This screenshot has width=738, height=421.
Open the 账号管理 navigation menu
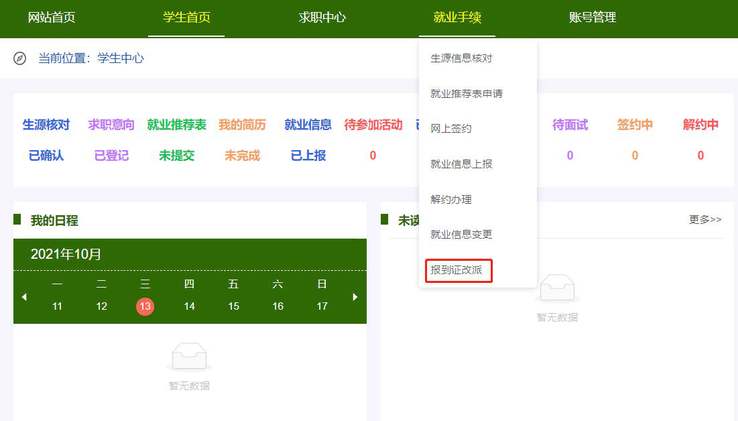tap(592, 17)
